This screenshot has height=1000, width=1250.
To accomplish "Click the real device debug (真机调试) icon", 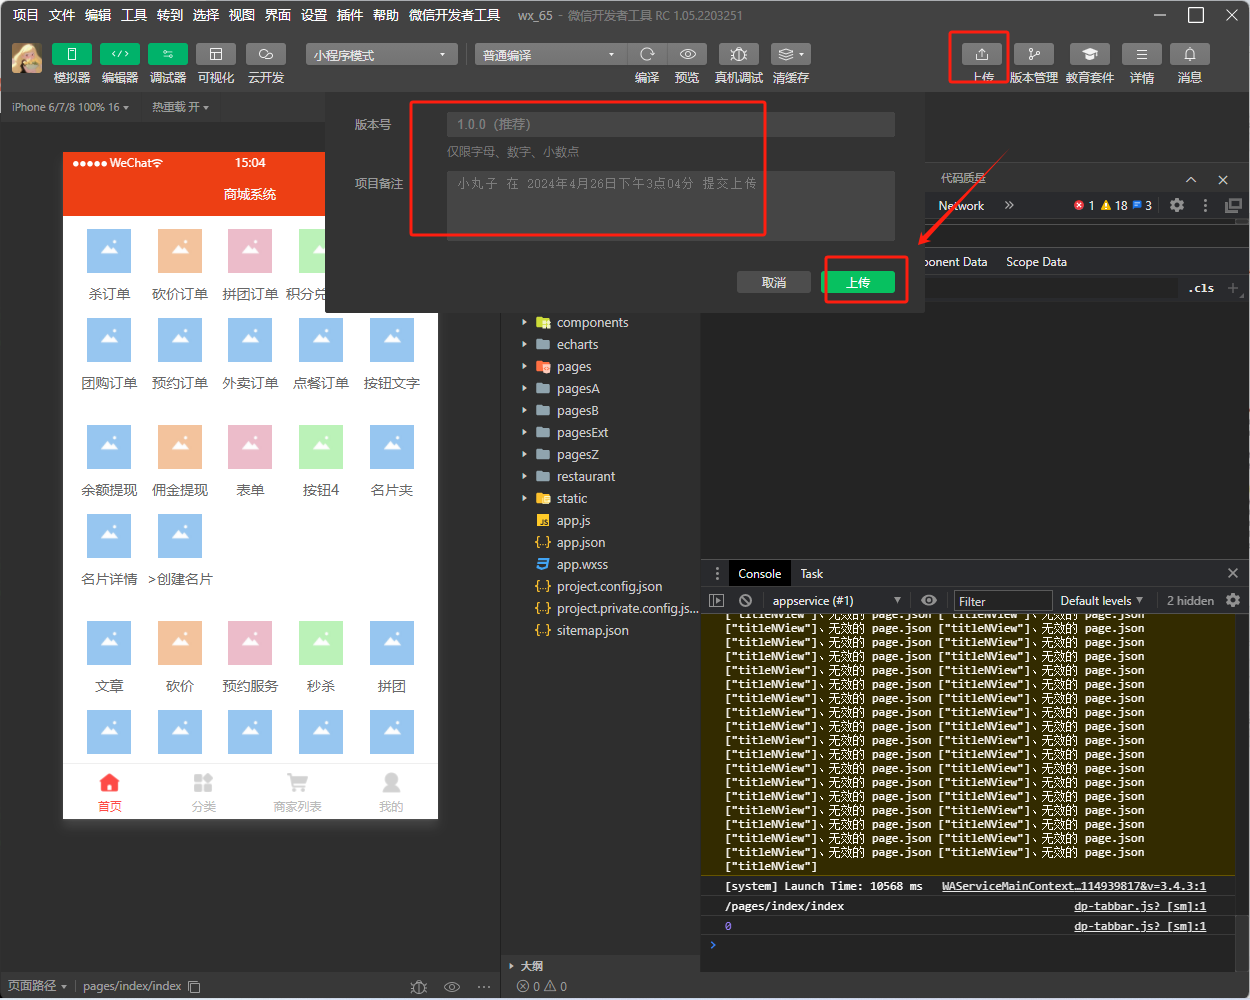I will (x=738, y=54).
